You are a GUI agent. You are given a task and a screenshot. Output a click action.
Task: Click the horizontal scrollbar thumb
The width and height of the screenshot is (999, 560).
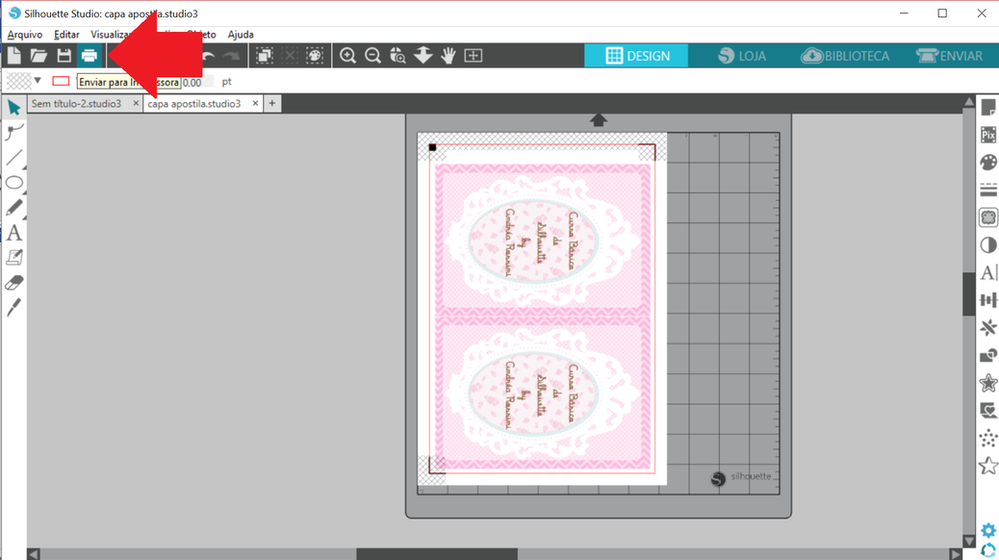436,554
